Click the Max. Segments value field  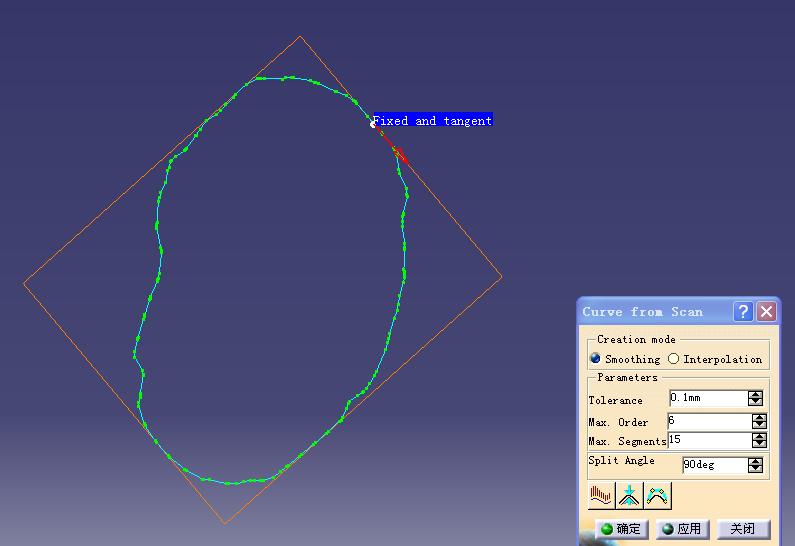[x=709, y=440]
